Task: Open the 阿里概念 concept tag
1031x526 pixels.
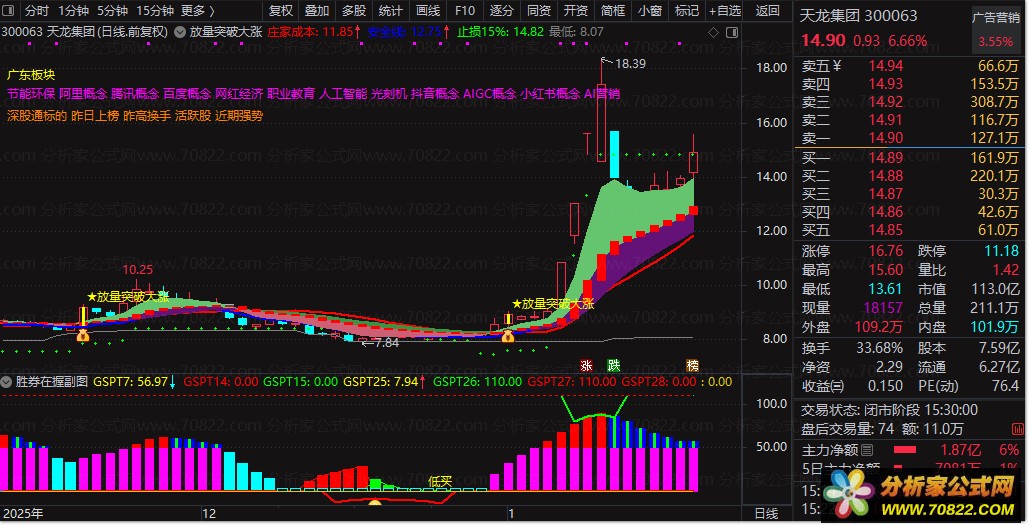Action: [83, 93]
